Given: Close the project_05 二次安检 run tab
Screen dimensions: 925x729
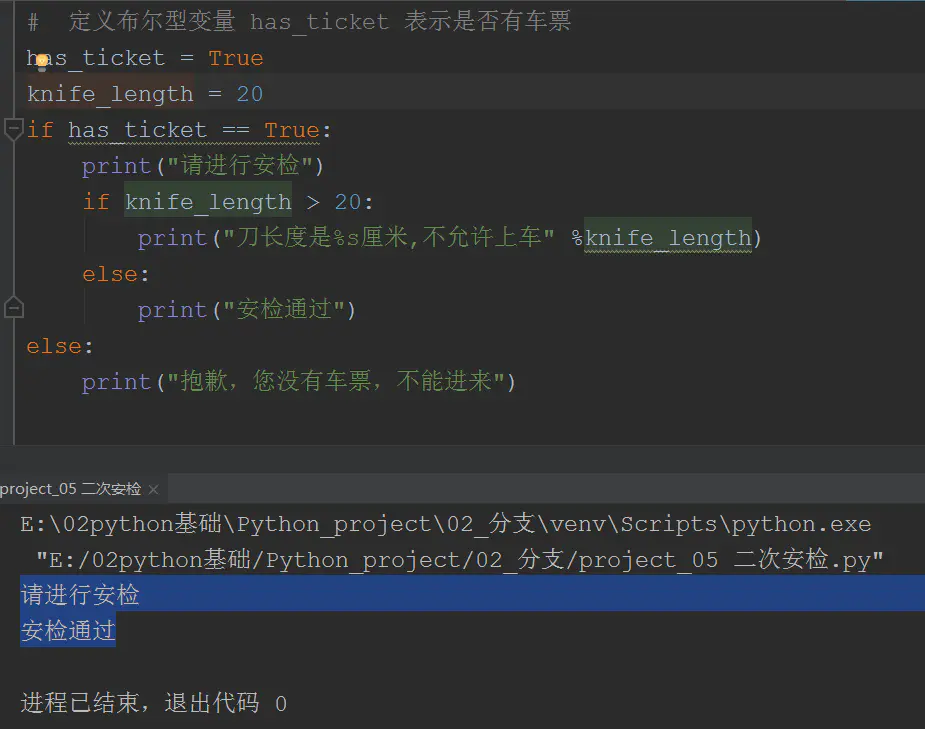Looking at the screenshot, I should click(153, 490).
